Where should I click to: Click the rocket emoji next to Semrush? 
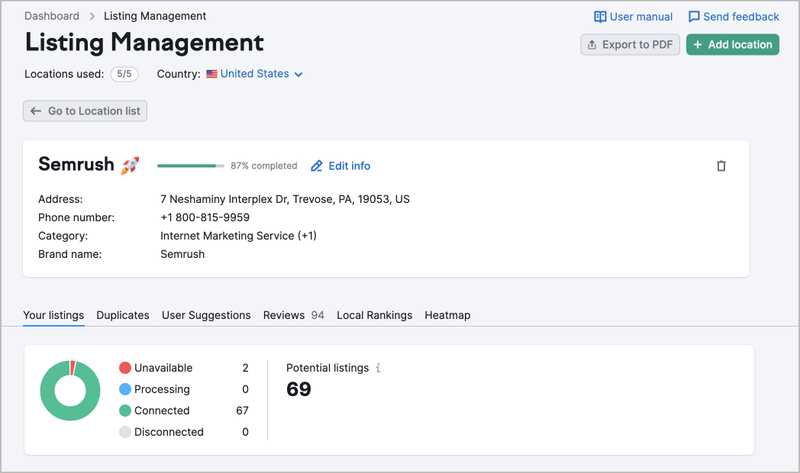pos(130,165)
